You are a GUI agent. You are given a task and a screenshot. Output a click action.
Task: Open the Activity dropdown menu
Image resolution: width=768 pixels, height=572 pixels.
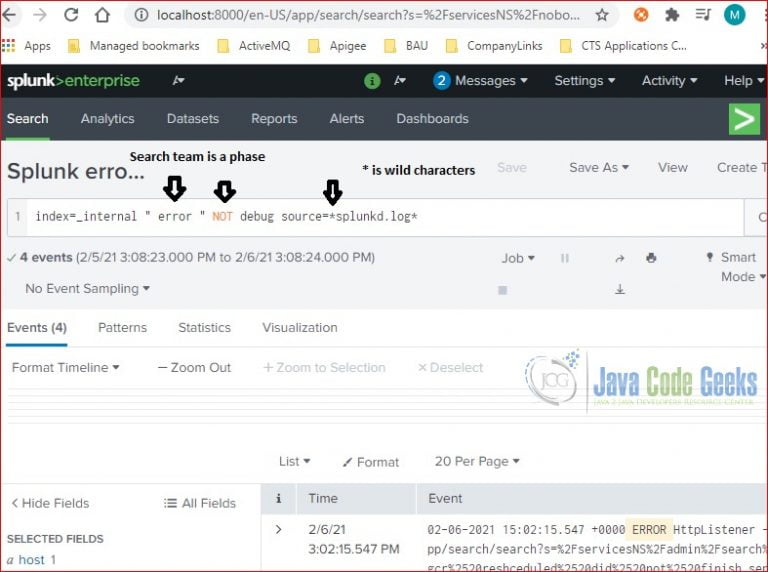point(669,80)
